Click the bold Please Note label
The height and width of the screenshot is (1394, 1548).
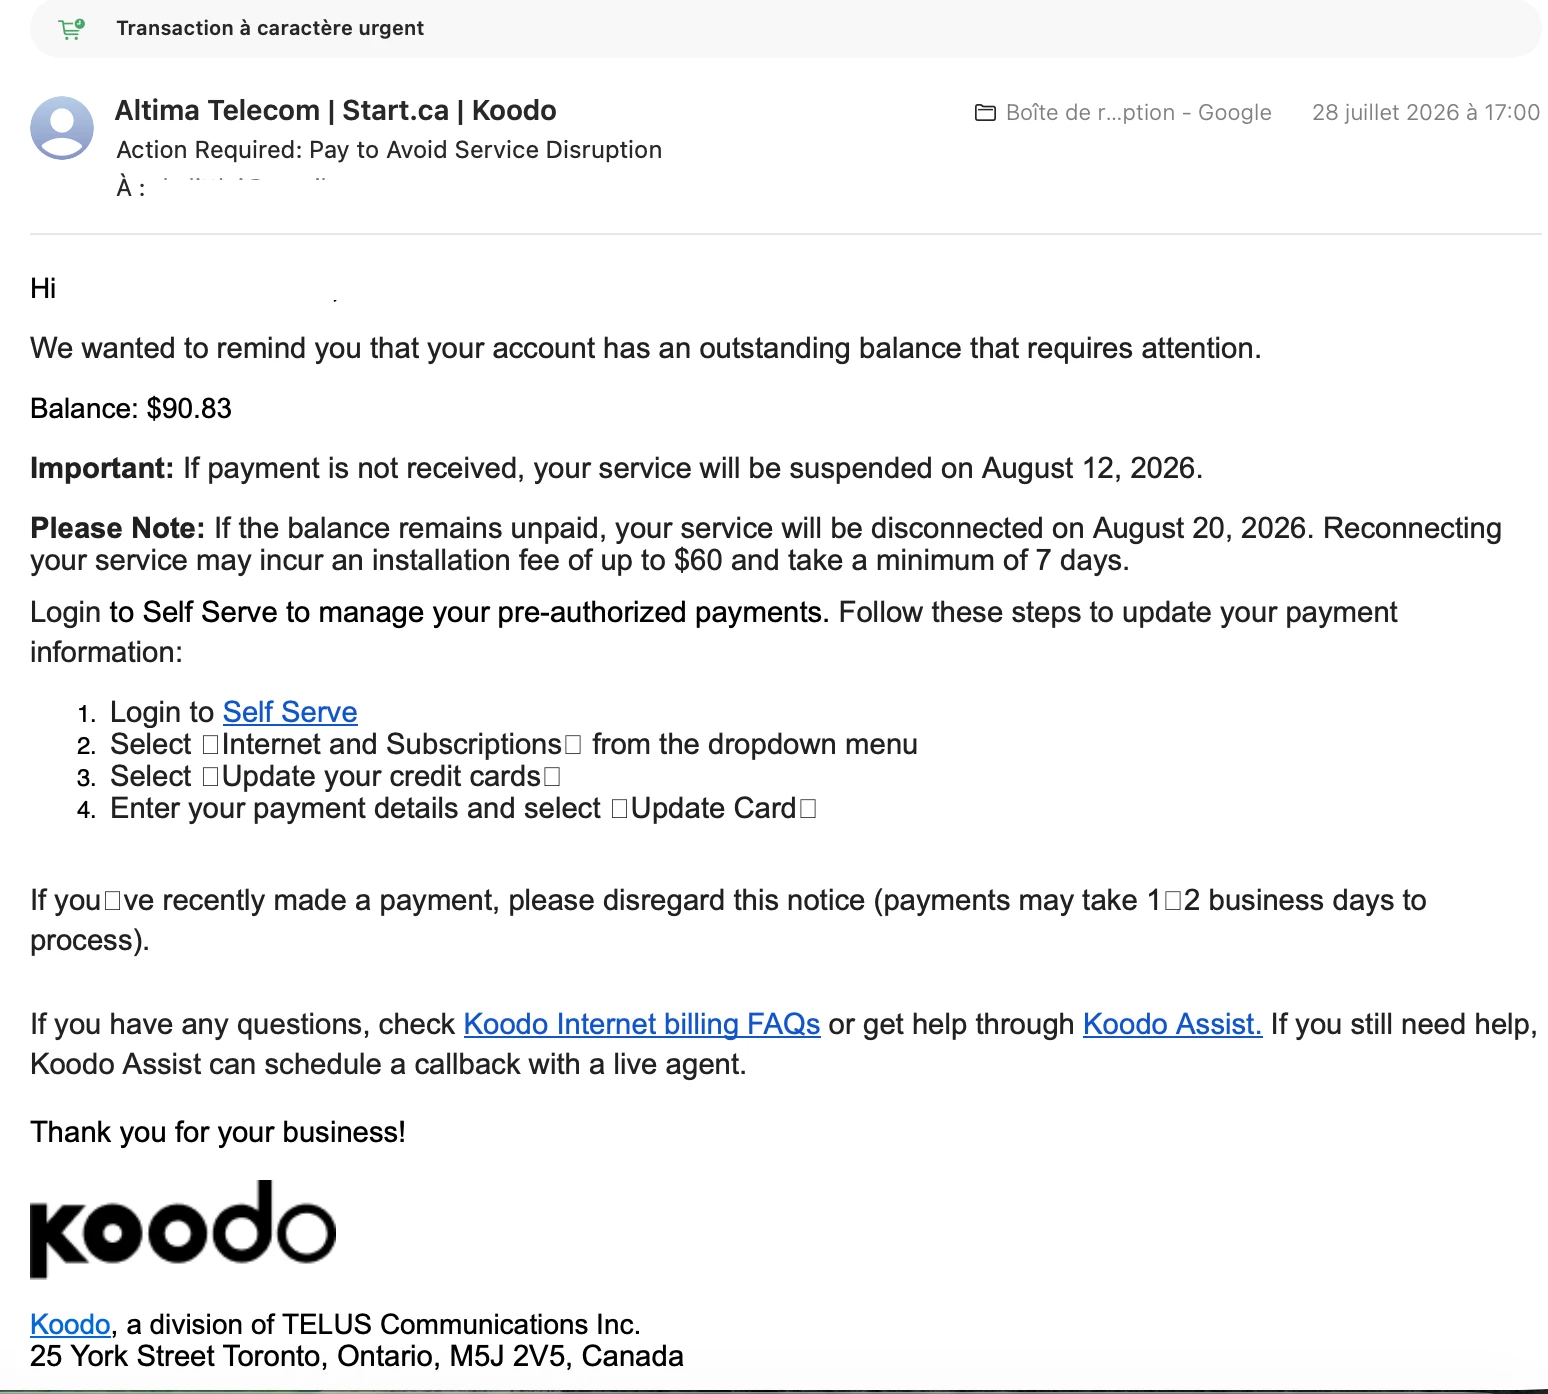[117, 528]
